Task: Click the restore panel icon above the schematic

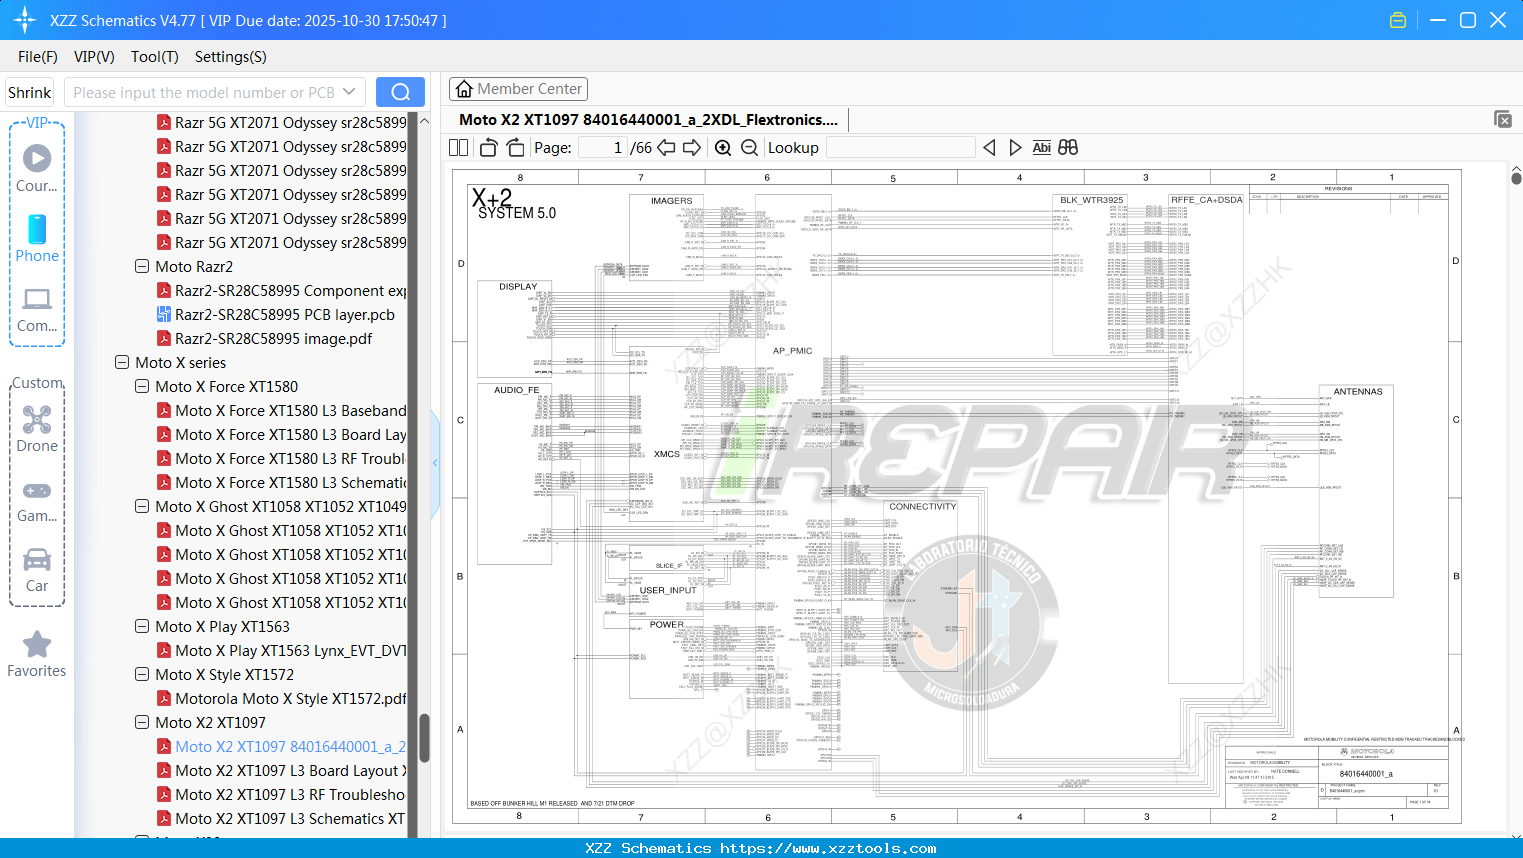Action: [1503, 119]
